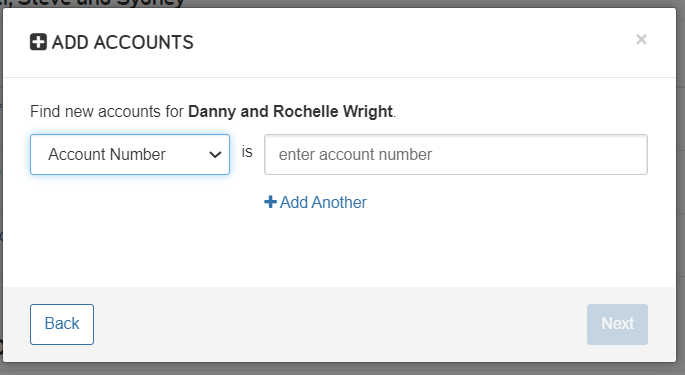This screenshot has height=375, width=685.
Task: Click the dimmed backdrop beneath the dialog
Action: pos(342,369)
